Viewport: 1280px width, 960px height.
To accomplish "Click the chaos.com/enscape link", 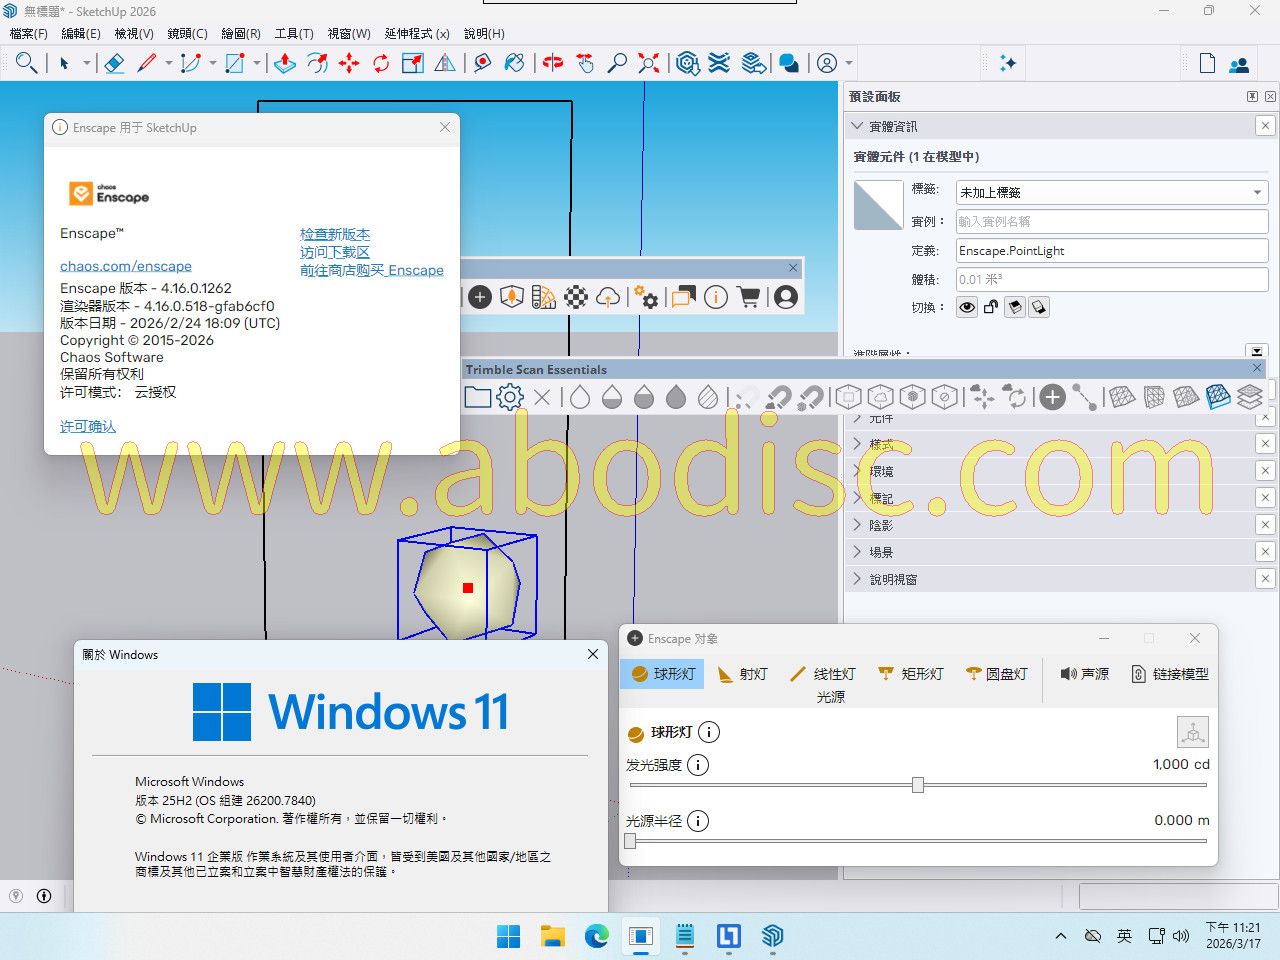I will click(x=126, y=266).
